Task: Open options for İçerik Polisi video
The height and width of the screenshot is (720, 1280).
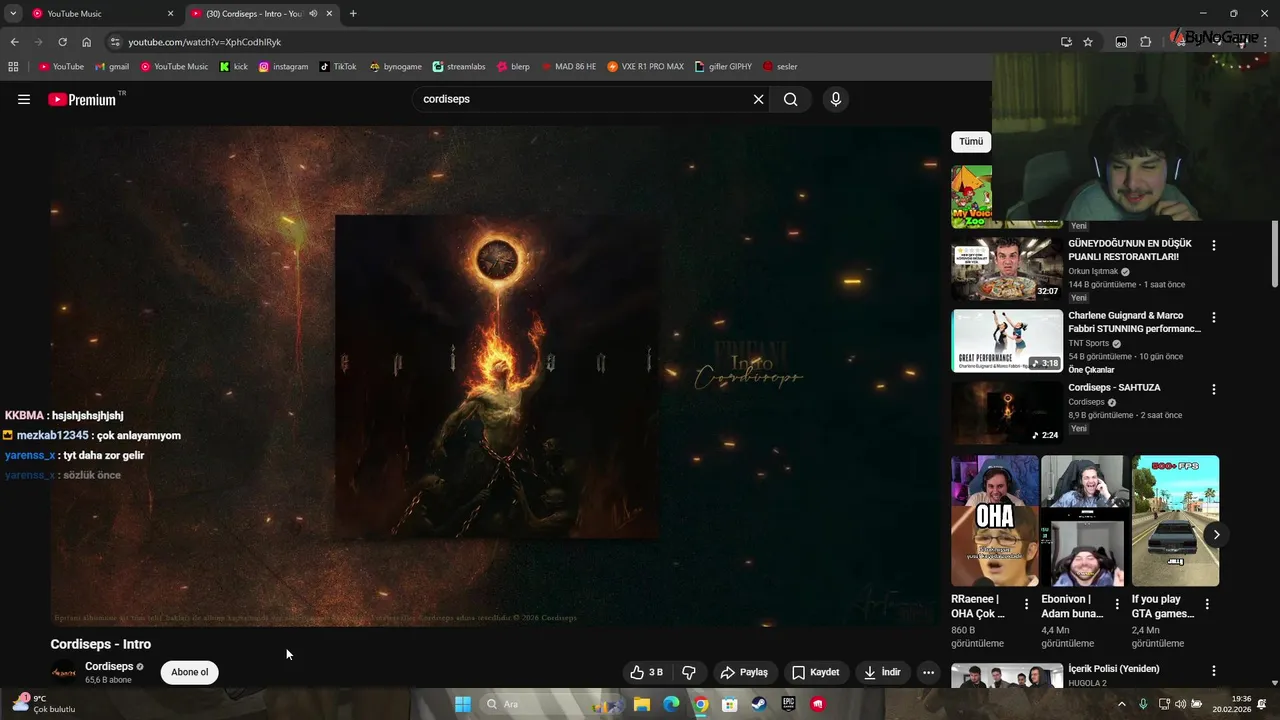Action: pos(1214,671)
